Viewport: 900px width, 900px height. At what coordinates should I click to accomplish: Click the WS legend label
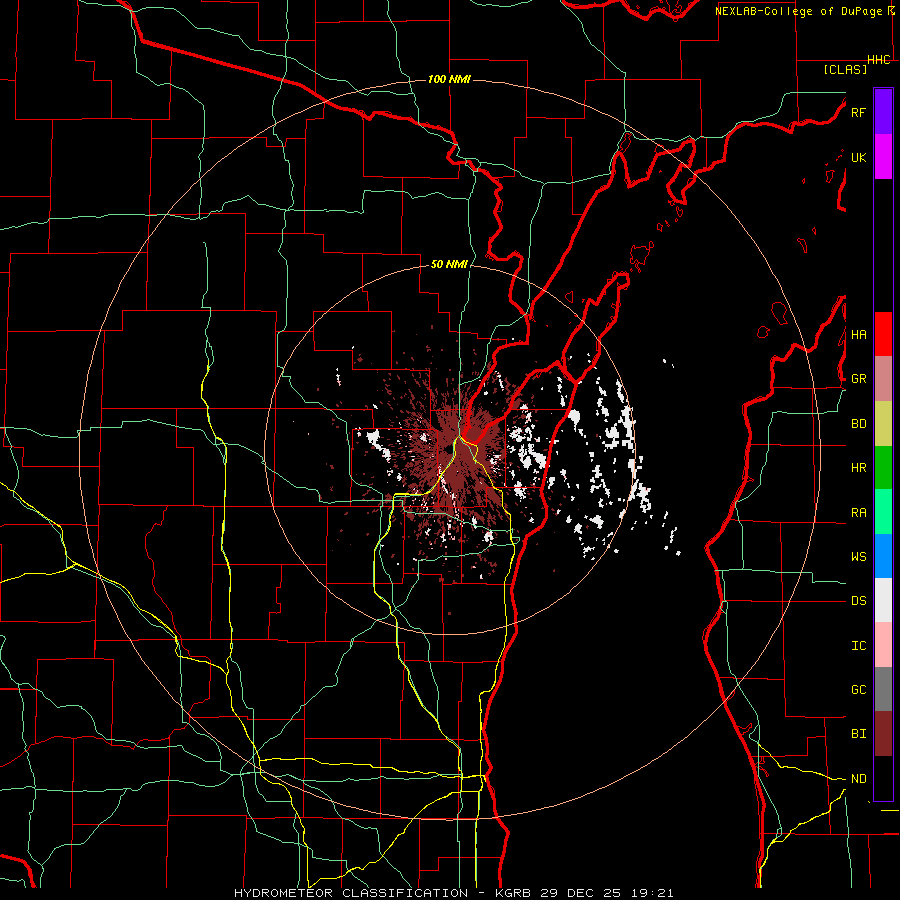858,557
